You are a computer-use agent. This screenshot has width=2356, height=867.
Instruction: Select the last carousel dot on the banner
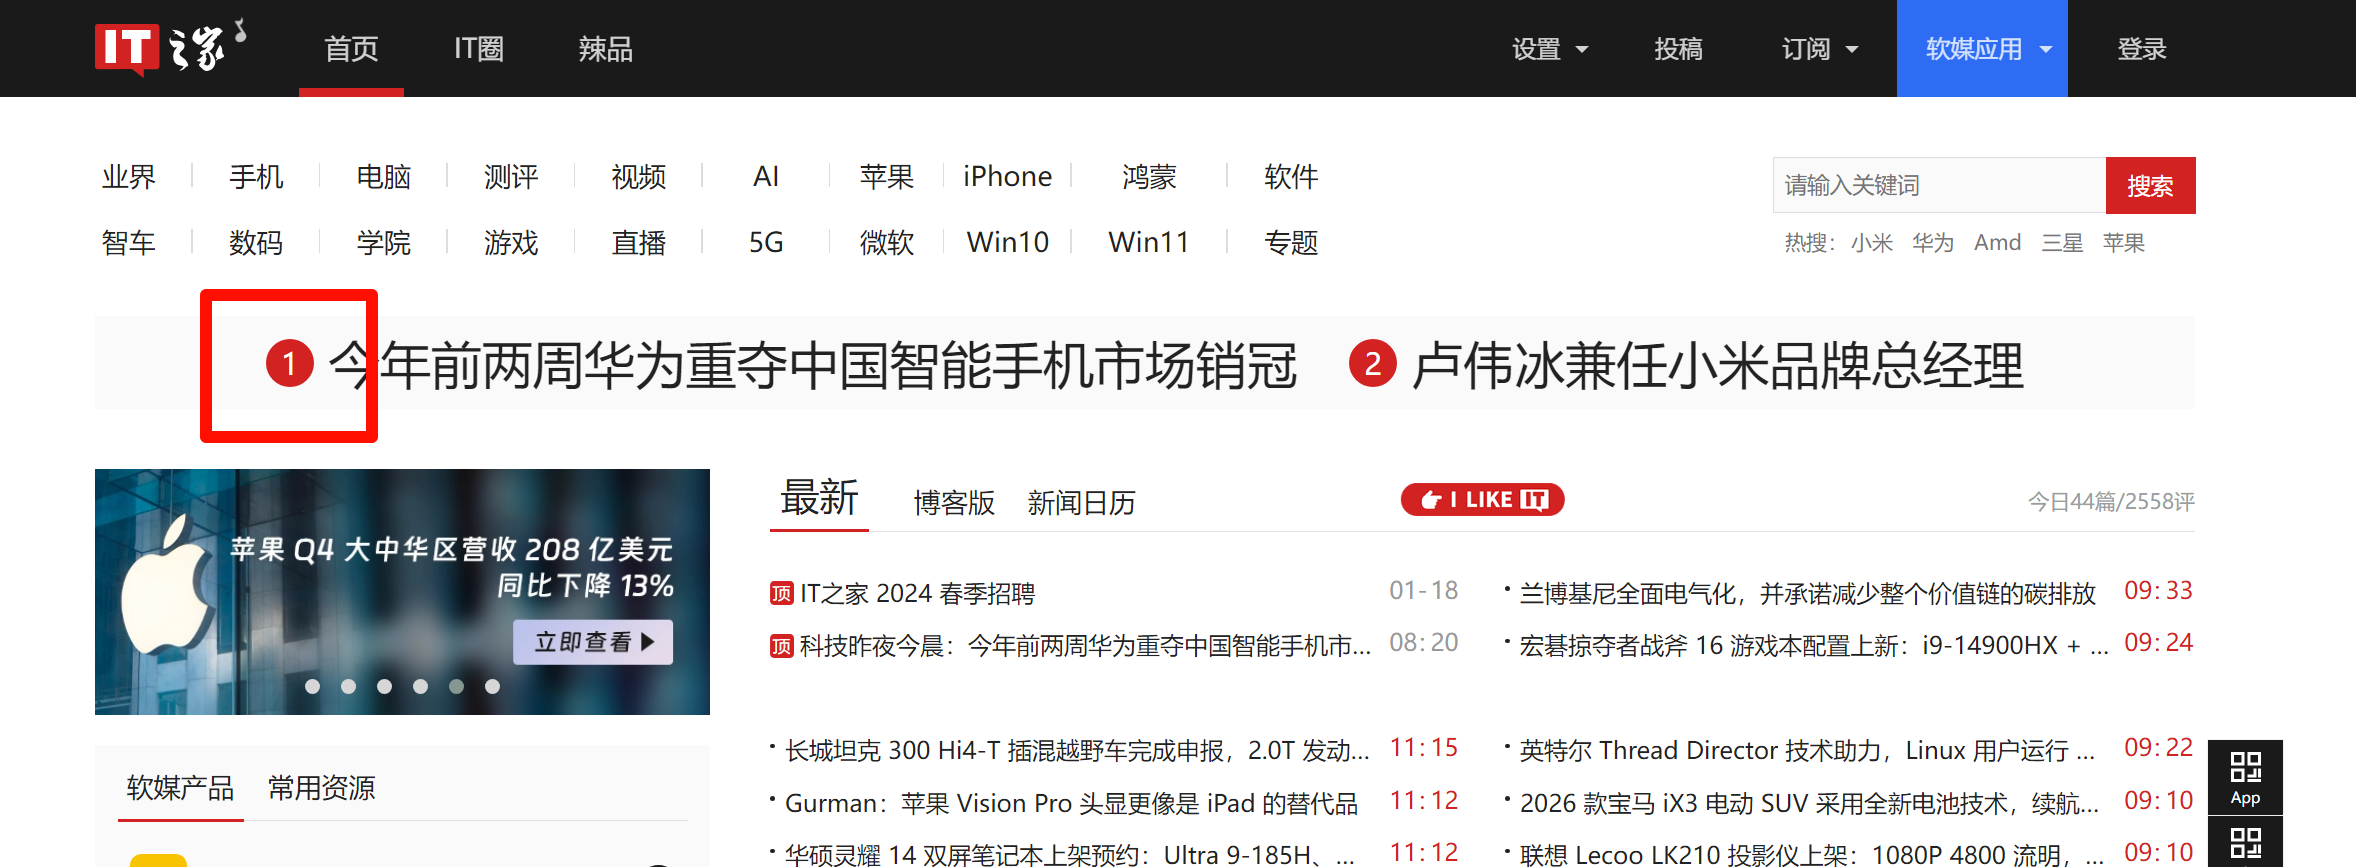click(492, 686)
